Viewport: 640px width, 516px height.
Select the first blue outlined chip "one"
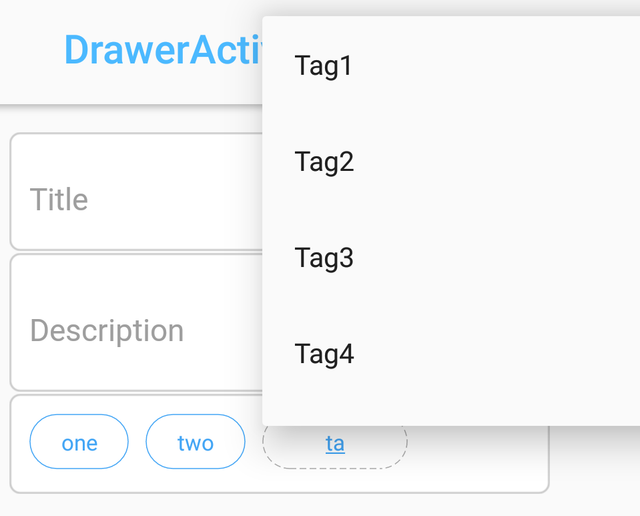pos(79,442)
